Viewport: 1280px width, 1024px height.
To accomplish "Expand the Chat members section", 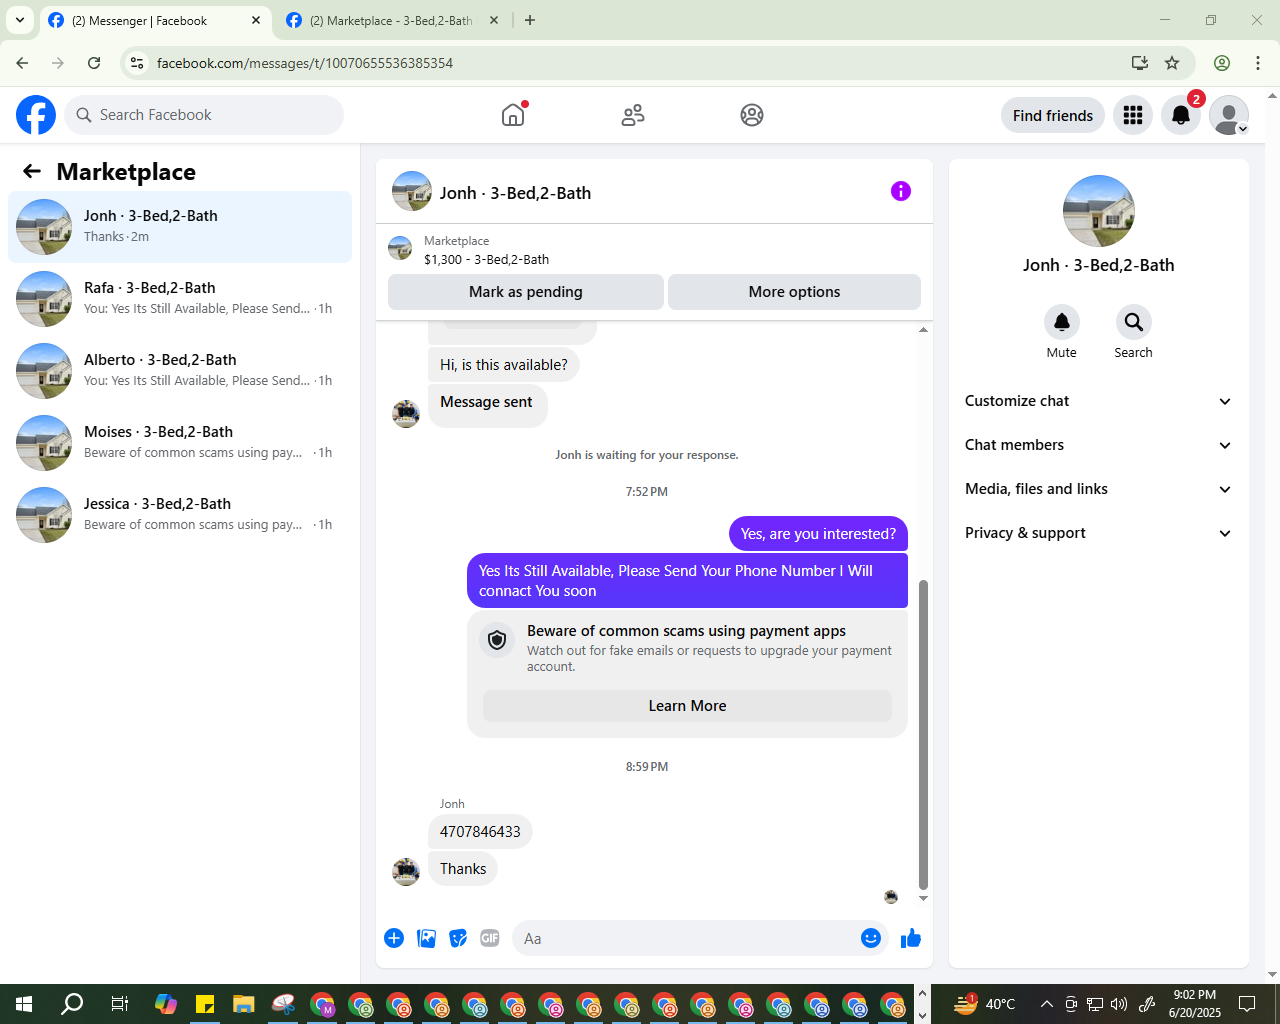I will click(1098, 445).
